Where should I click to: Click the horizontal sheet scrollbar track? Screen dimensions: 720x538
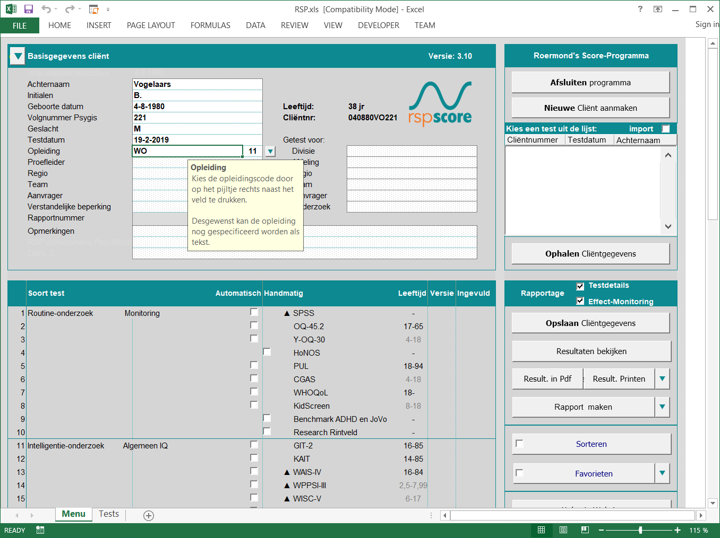pyautogui.click(x=573, y=516)
